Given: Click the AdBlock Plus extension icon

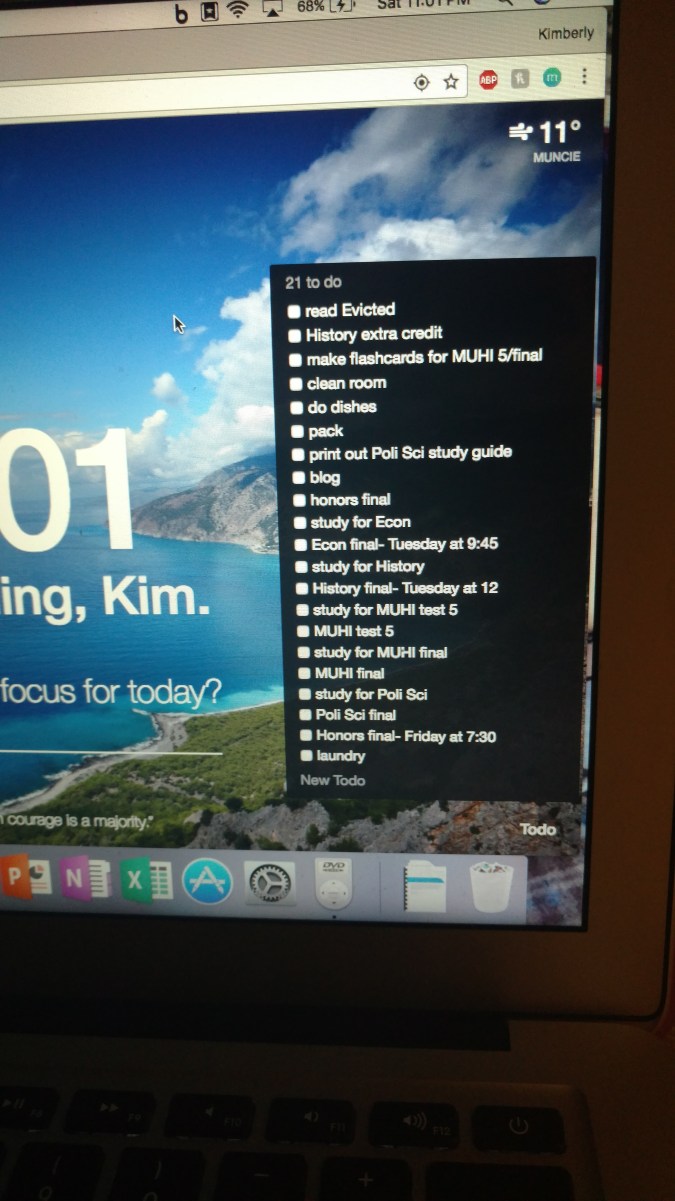Looking at the screenshot, I should pyautogui.click(x=488, y=81).
